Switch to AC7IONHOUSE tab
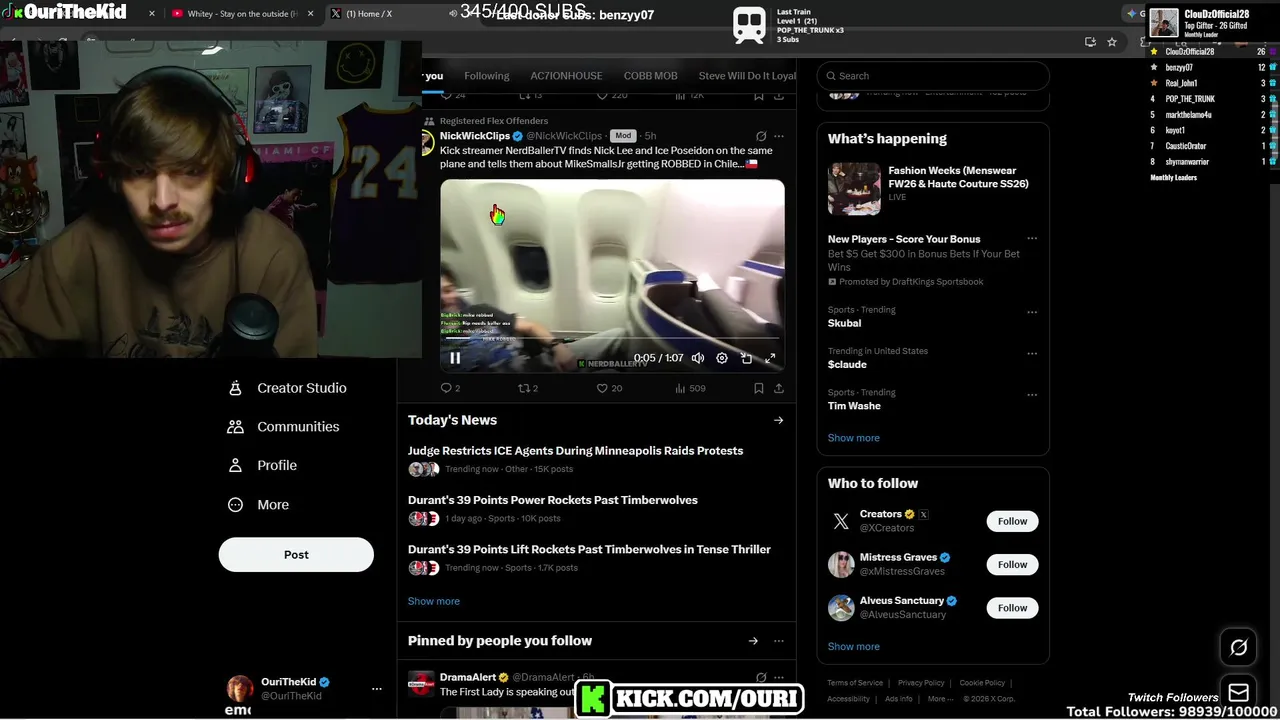The width and height of the screenshot is (1280, 720). point(566,76)
